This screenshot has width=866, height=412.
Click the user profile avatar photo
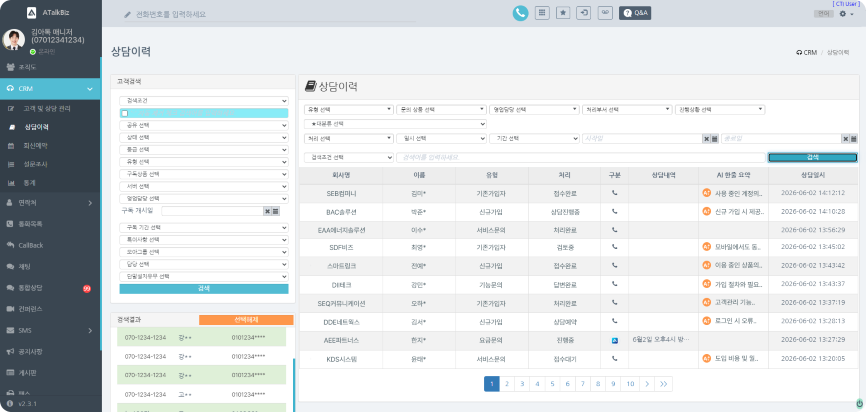click(14, 40)
